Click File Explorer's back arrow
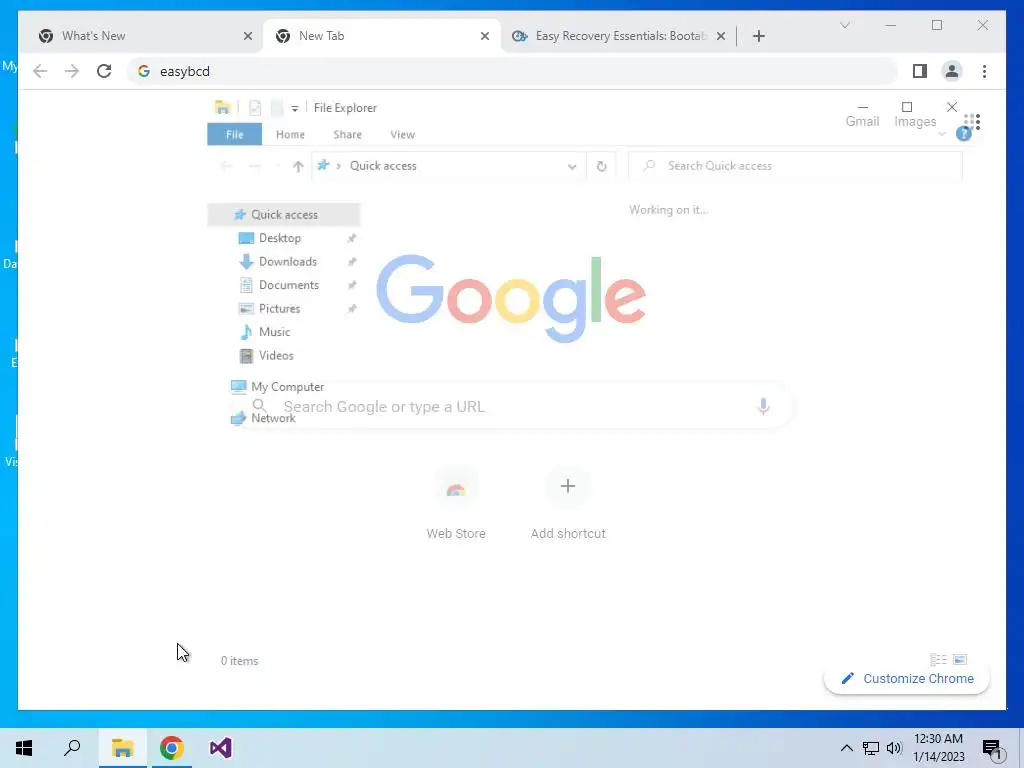 [x=226, y=166]
